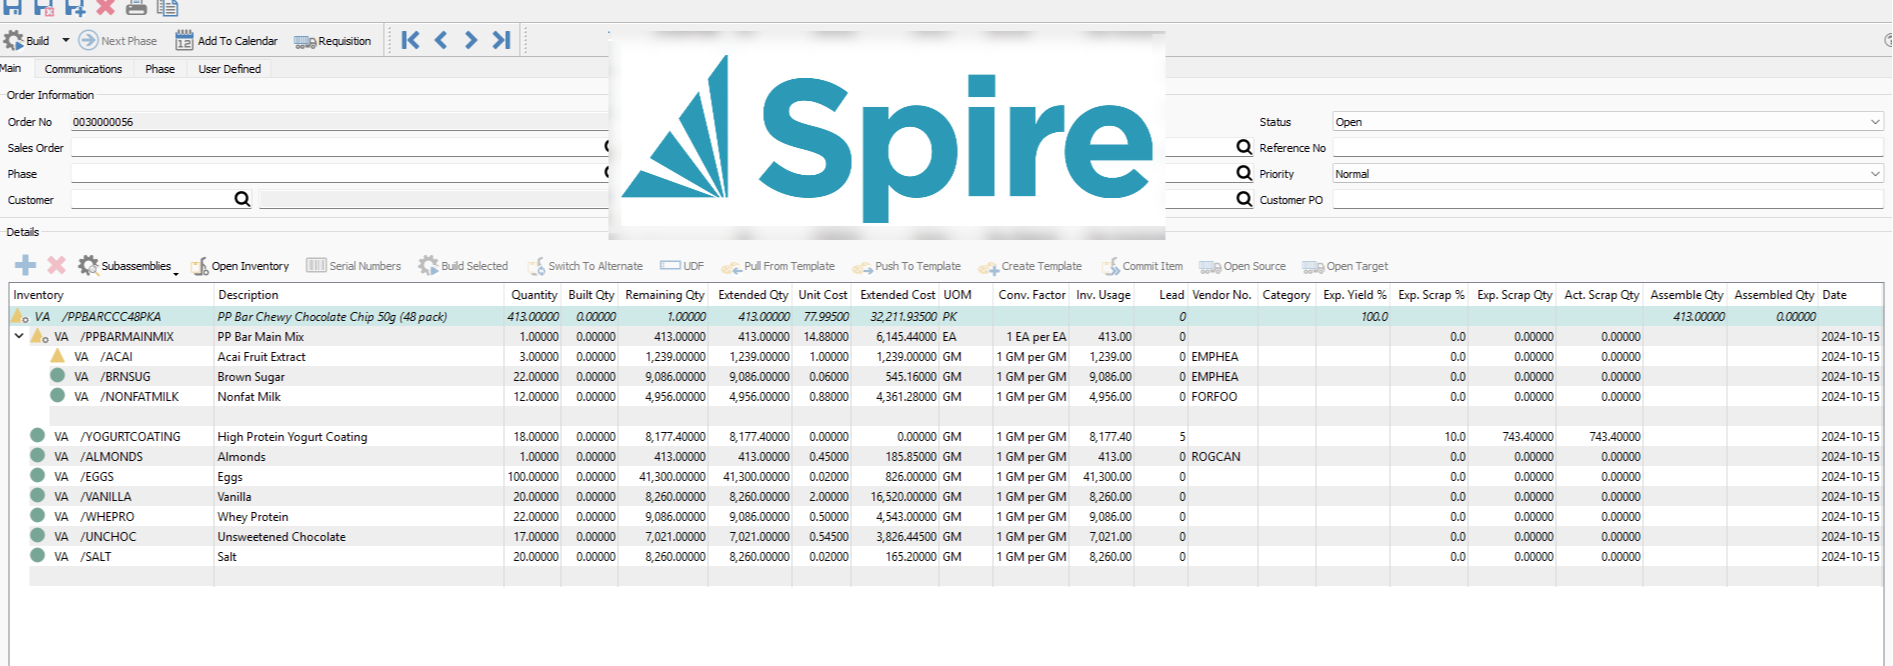The height and width of the screenshot is (666, 1893).
Task: Click the UDF button
Action: tap(682, 266)
